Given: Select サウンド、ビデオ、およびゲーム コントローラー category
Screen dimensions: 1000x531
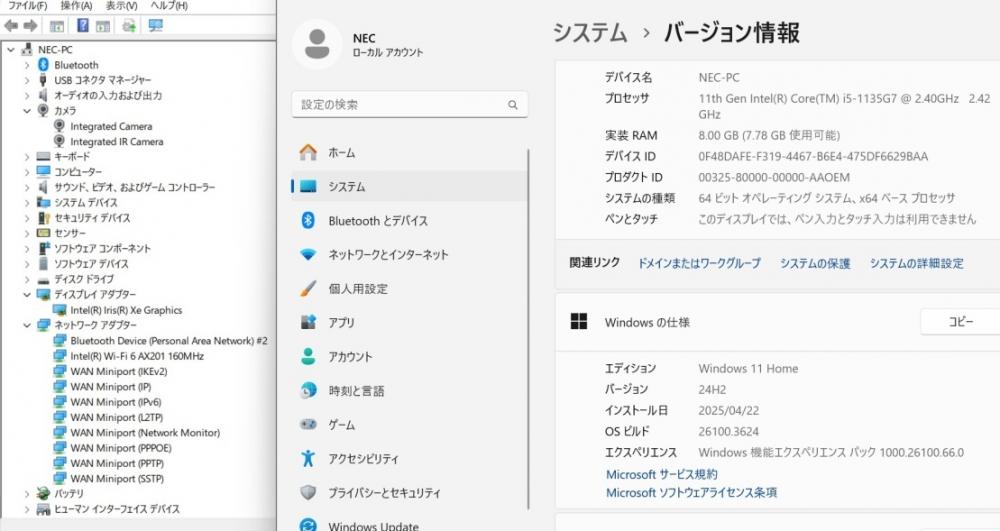Looking at the screenshot, I should point(135,187).
